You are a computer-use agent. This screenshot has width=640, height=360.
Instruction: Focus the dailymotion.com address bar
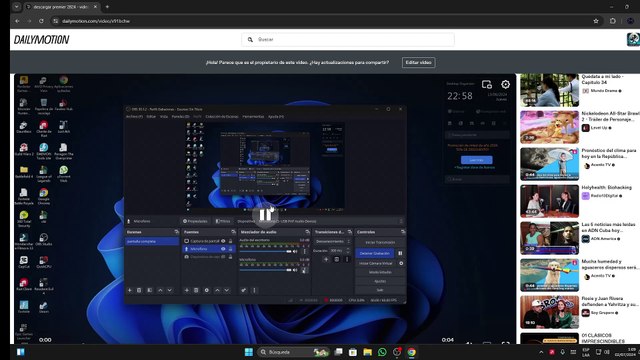point(322,21)
